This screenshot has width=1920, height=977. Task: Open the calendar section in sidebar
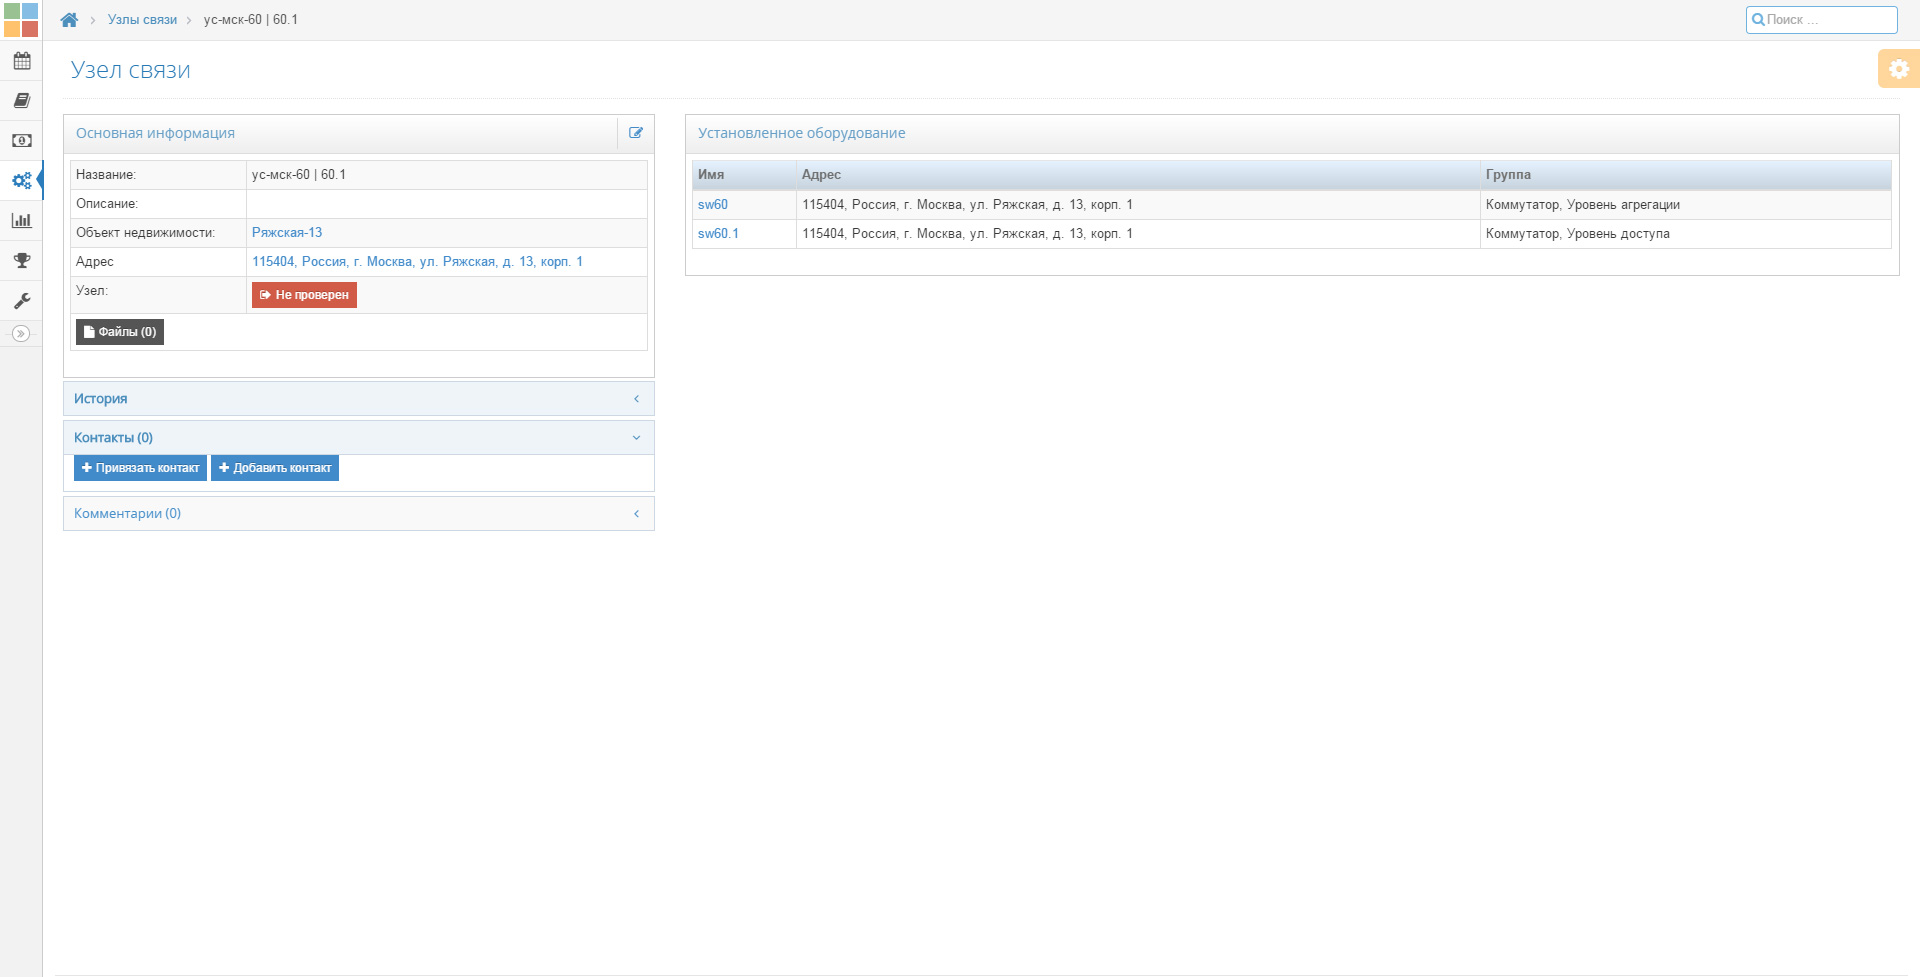[21, 61]
